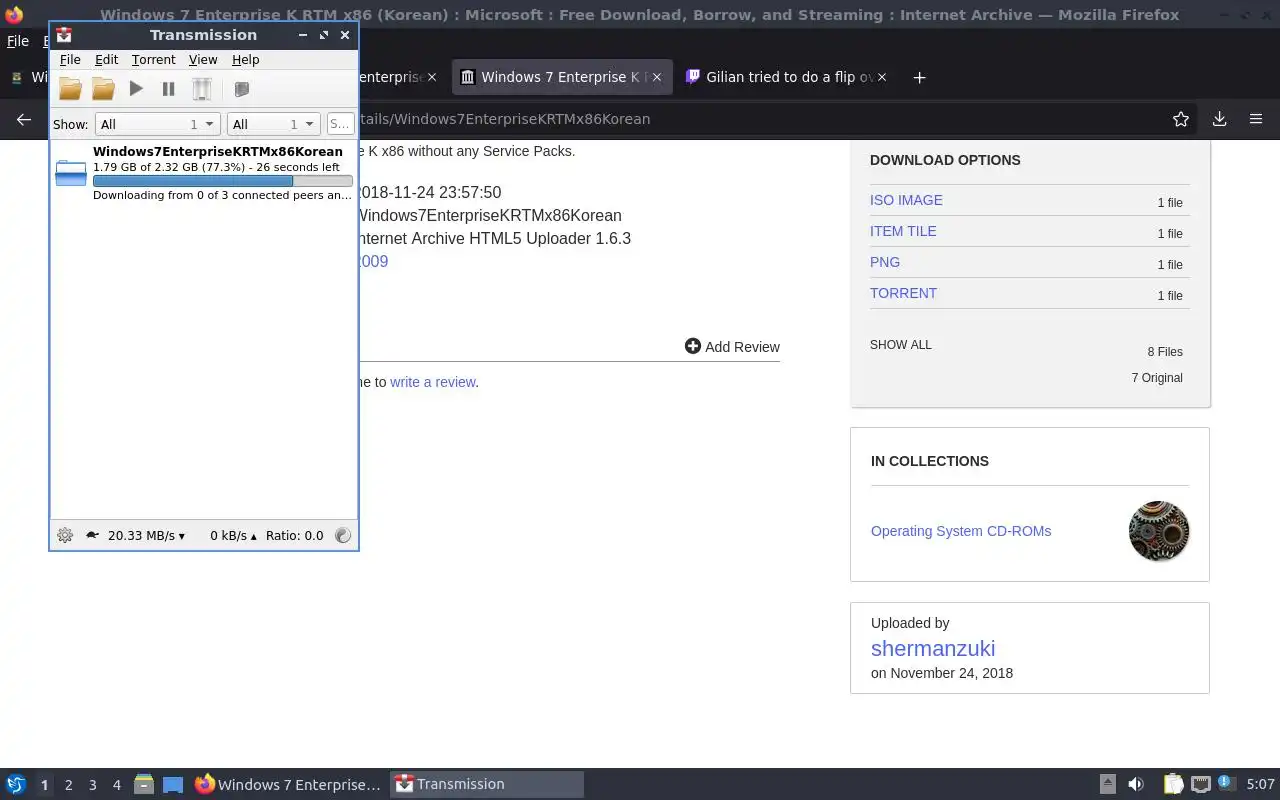The image size is (1280, 800).
Task: Pause the selected torrent in Transmission
Action: pyautogui.click(x=168, y=89)
